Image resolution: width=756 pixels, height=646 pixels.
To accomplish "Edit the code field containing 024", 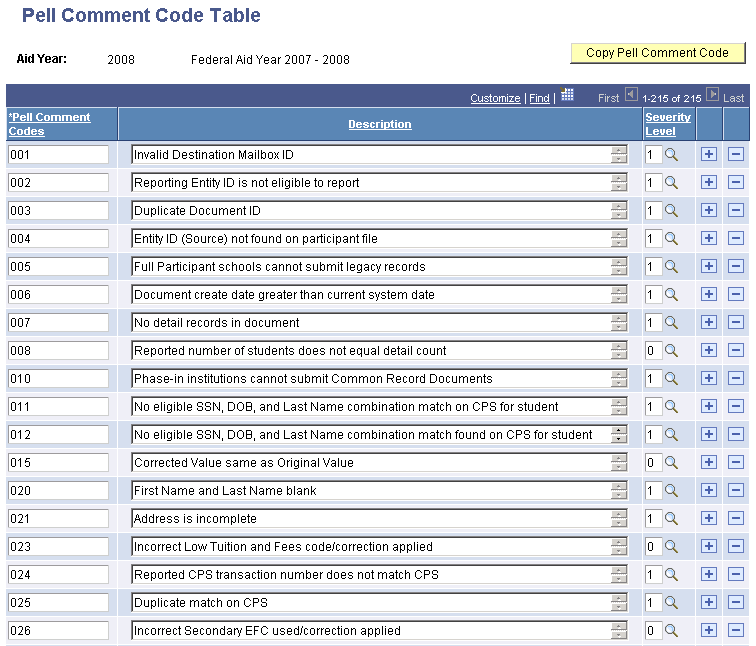I will pos(58,574).
